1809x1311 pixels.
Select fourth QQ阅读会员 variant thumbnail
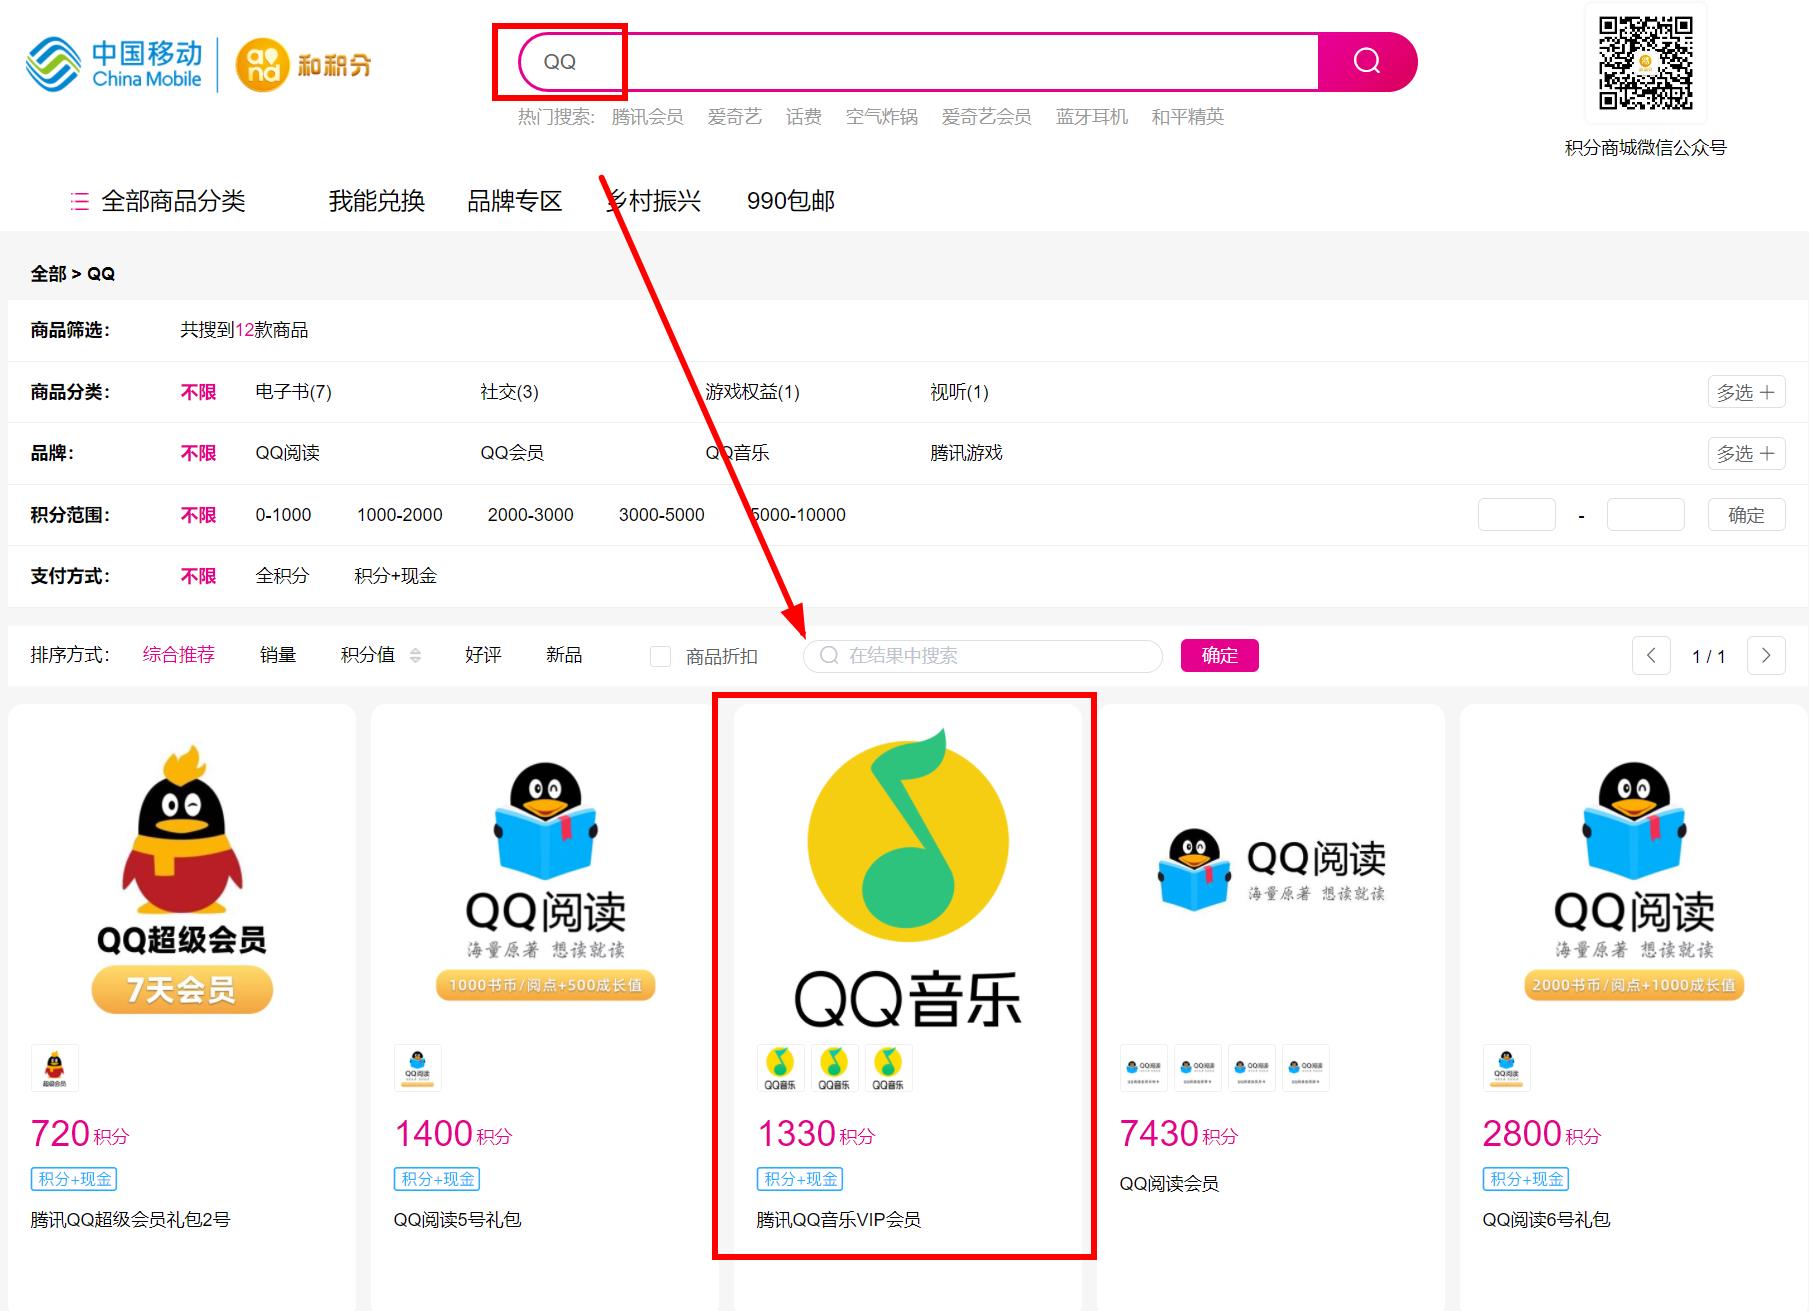coord(1306,1068)
